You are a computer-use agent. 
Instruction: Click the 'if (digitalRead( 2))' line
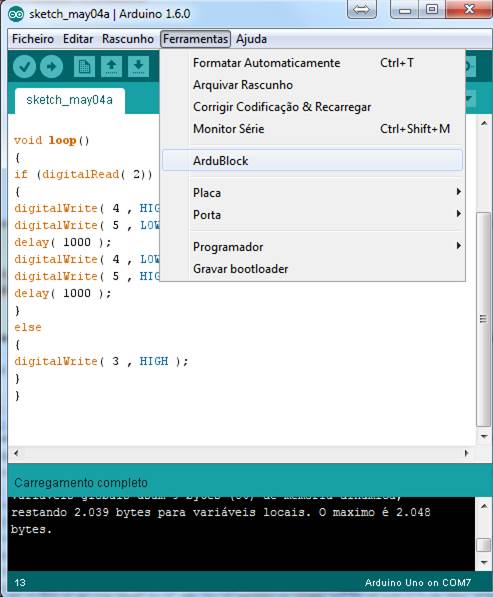pos(83,174)
